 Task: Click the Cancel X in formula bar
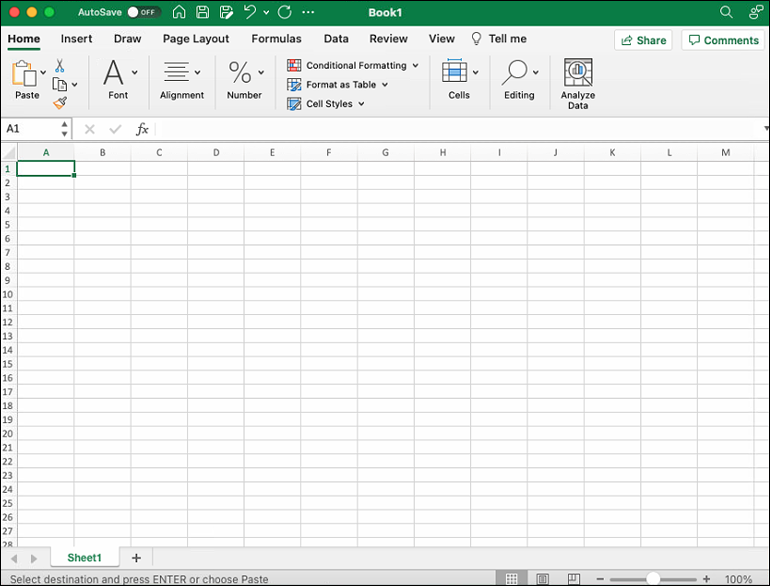coord(89,129)
